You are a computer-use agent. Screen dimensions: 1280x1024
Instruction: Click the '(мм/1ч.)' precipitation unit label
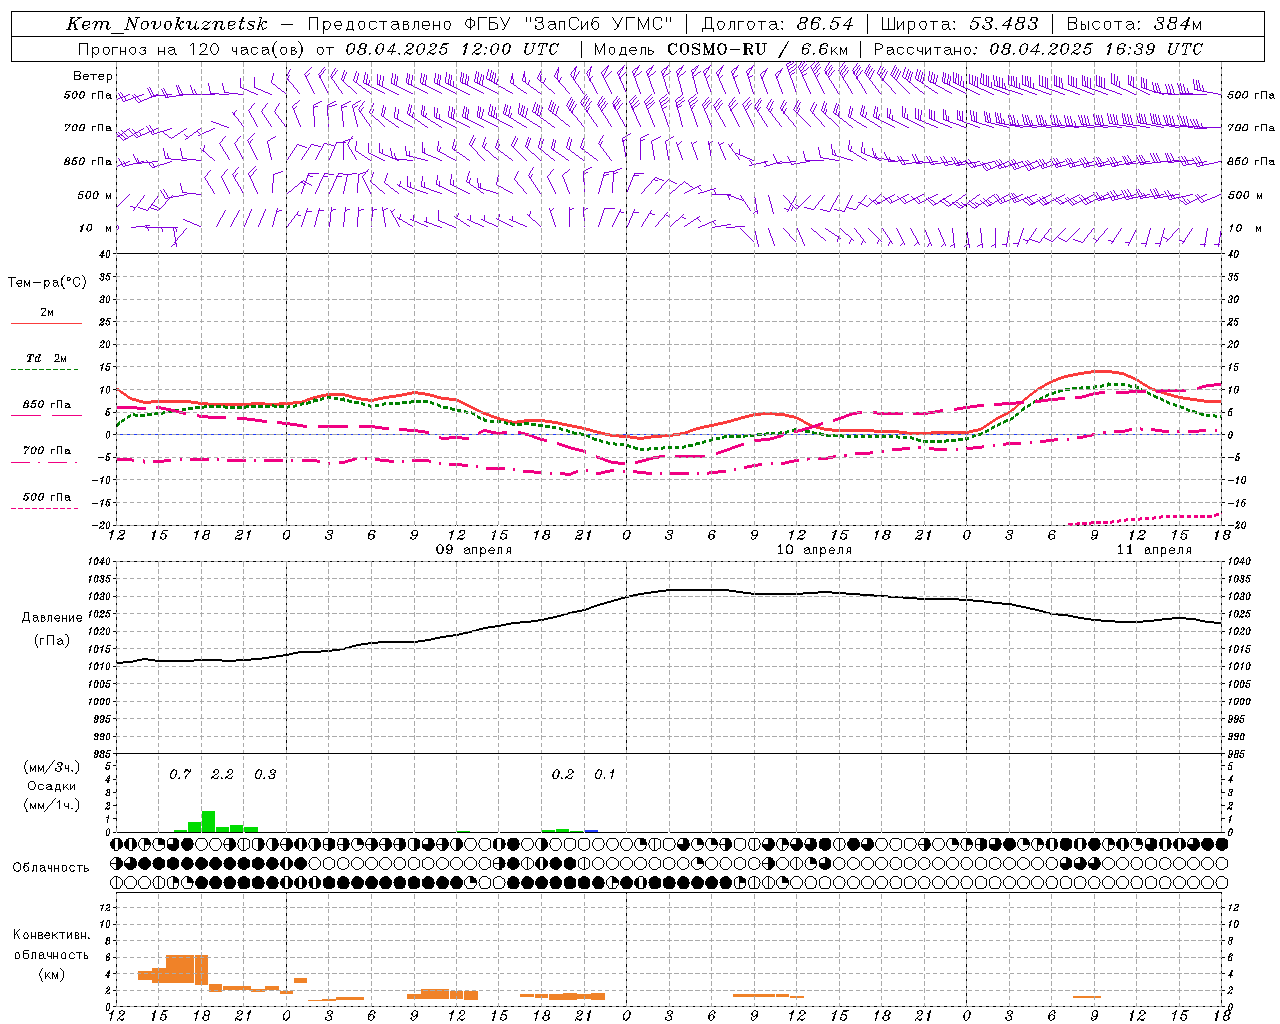(x=50, y=805)
